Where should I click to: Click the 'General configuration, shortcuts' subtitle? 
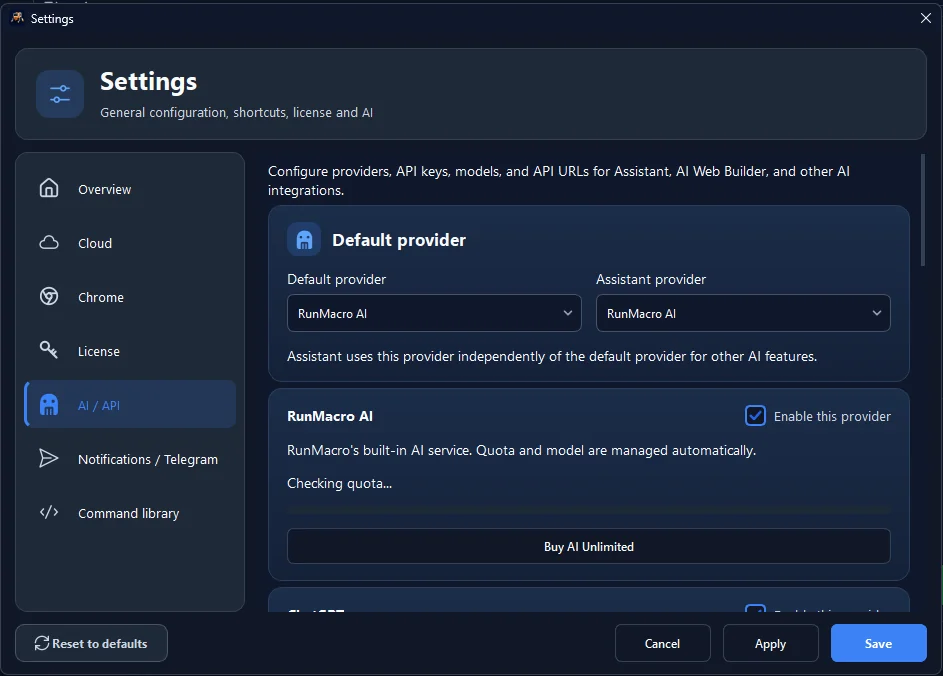(x=236, y=112)
